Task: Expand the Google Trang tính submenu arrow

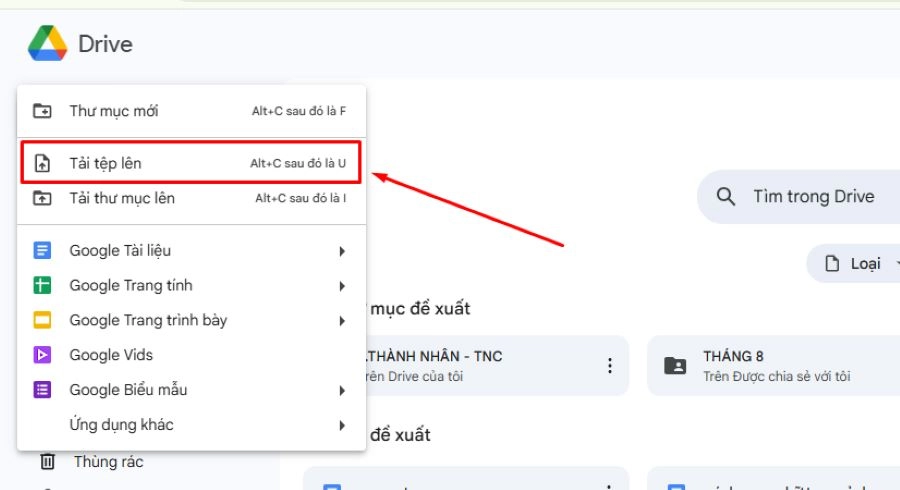Action: tap(342, 286)
